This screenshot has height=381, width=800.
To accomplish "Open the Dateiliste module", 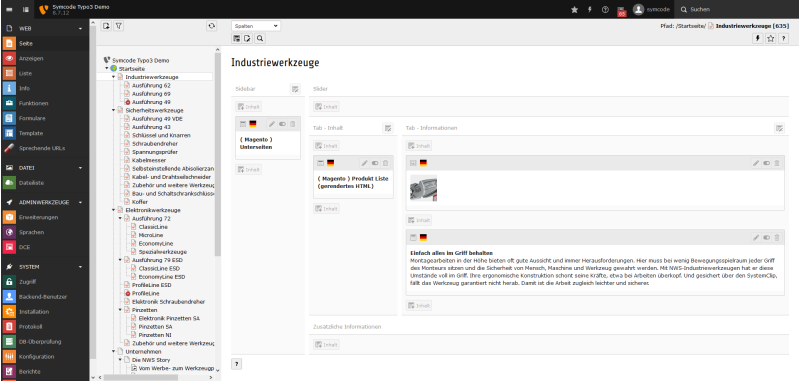I will (44, 183).
